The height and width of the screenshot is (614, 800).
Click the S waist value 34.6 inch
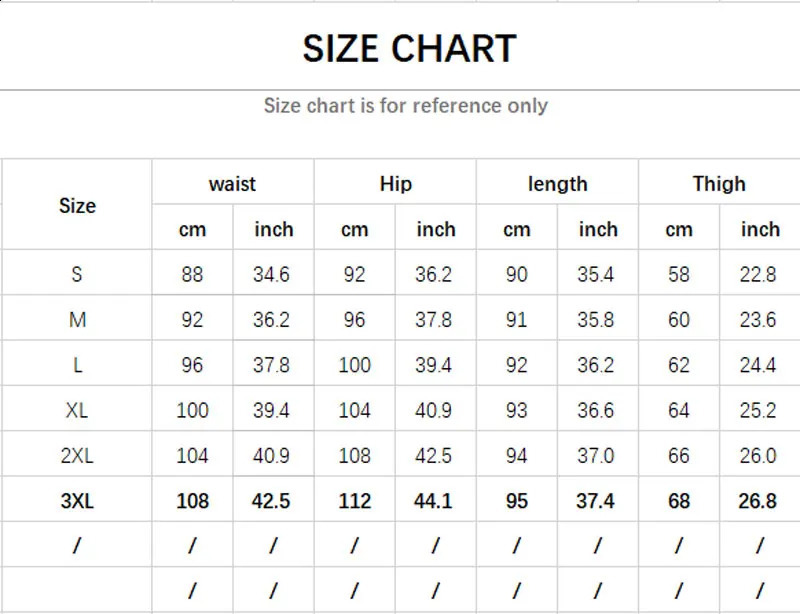click(271, 274)
